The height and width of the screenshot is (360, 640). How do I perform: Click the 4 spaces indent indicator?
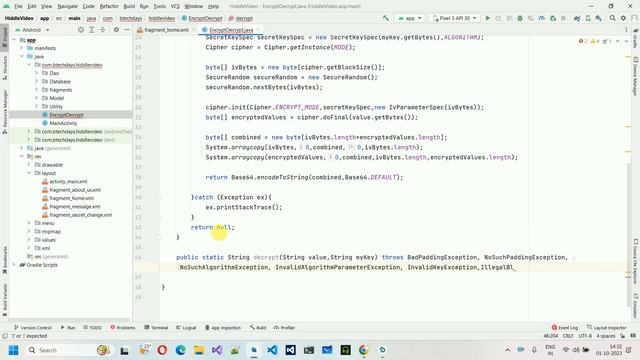606,336
